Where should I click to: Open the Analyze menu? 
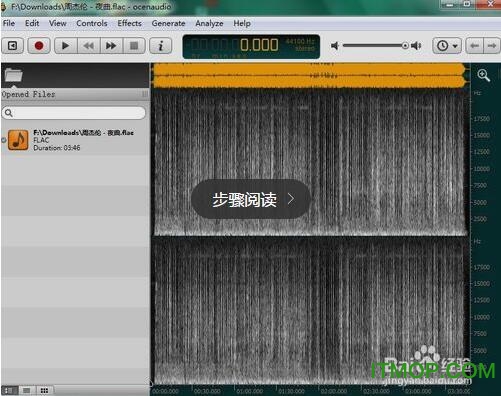209,23
